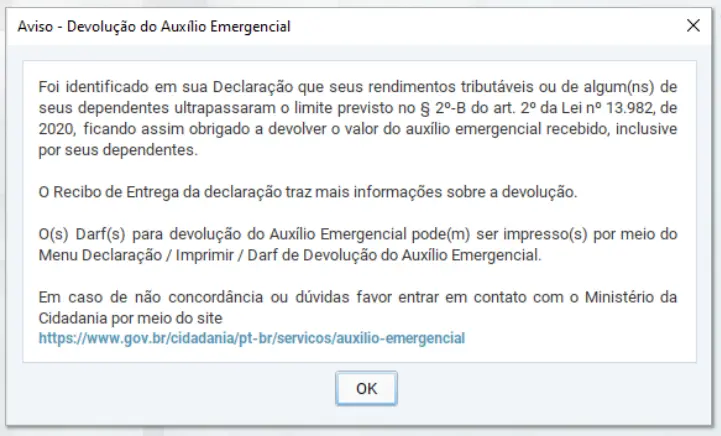Click the paragraph starting 'O(s) Darf(s) para devolução'
The height and width of the screenshot is (436, 721).
point(359,245)
